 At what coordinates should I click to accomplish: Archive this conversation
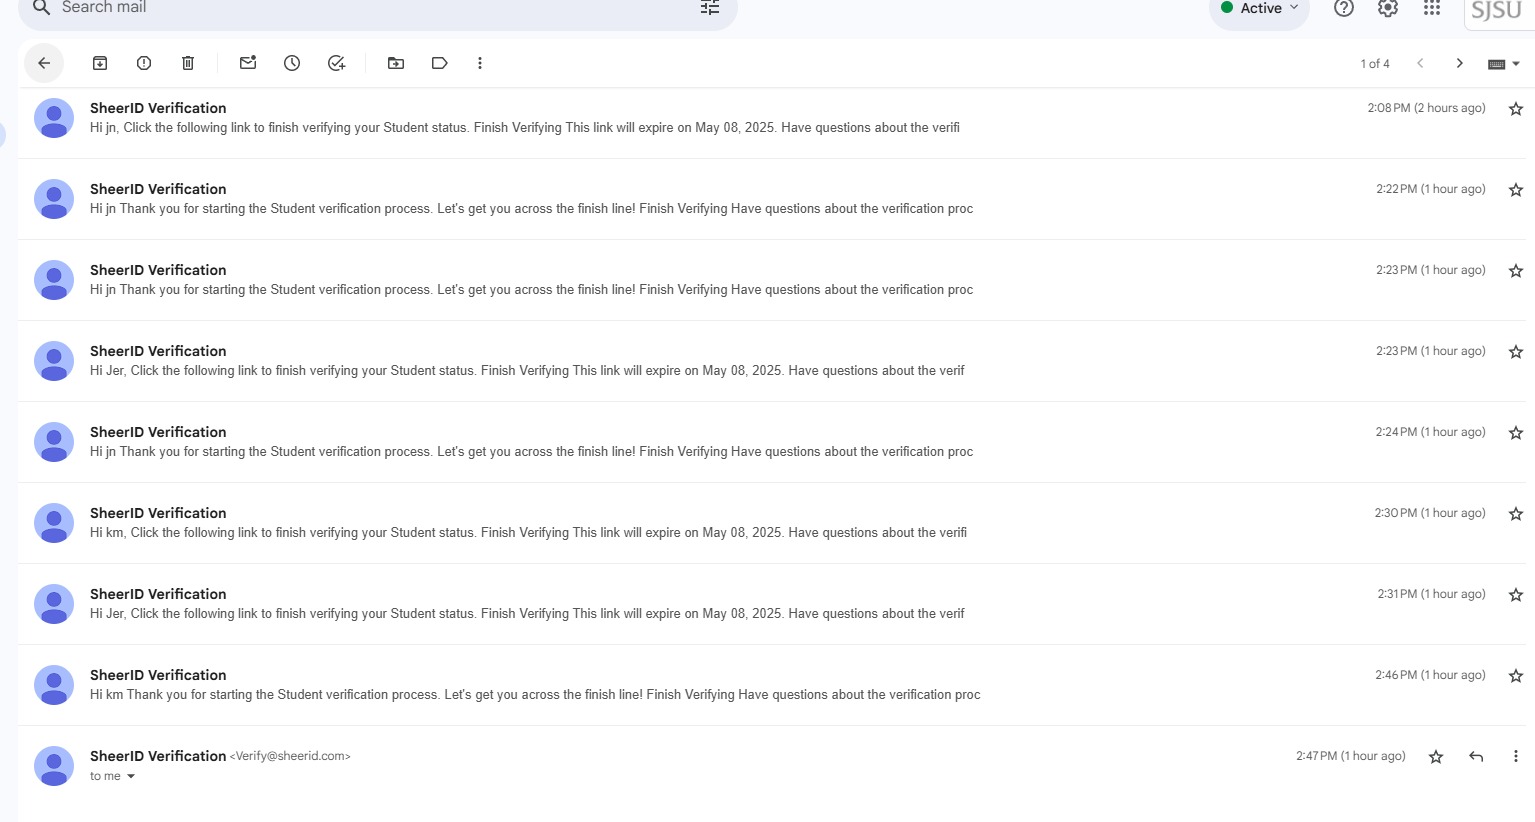pyautogui.click(x=100, y=63)
